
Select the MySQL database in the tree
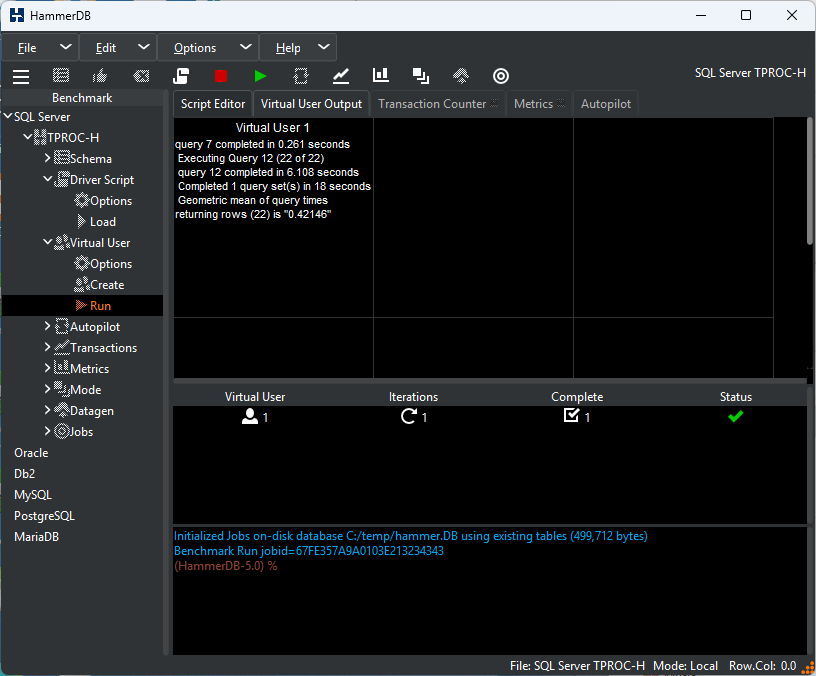click(33, 494)
